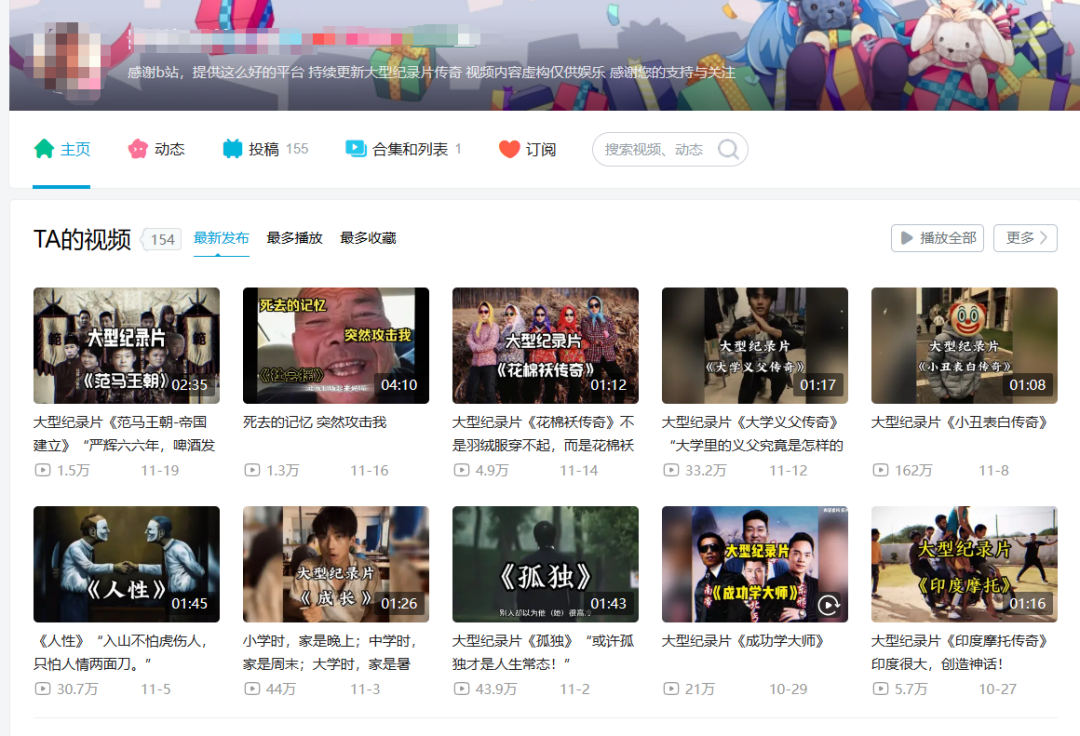Open the 订阅 tab
Screen dimensions: 1080x736
[527, 149]
